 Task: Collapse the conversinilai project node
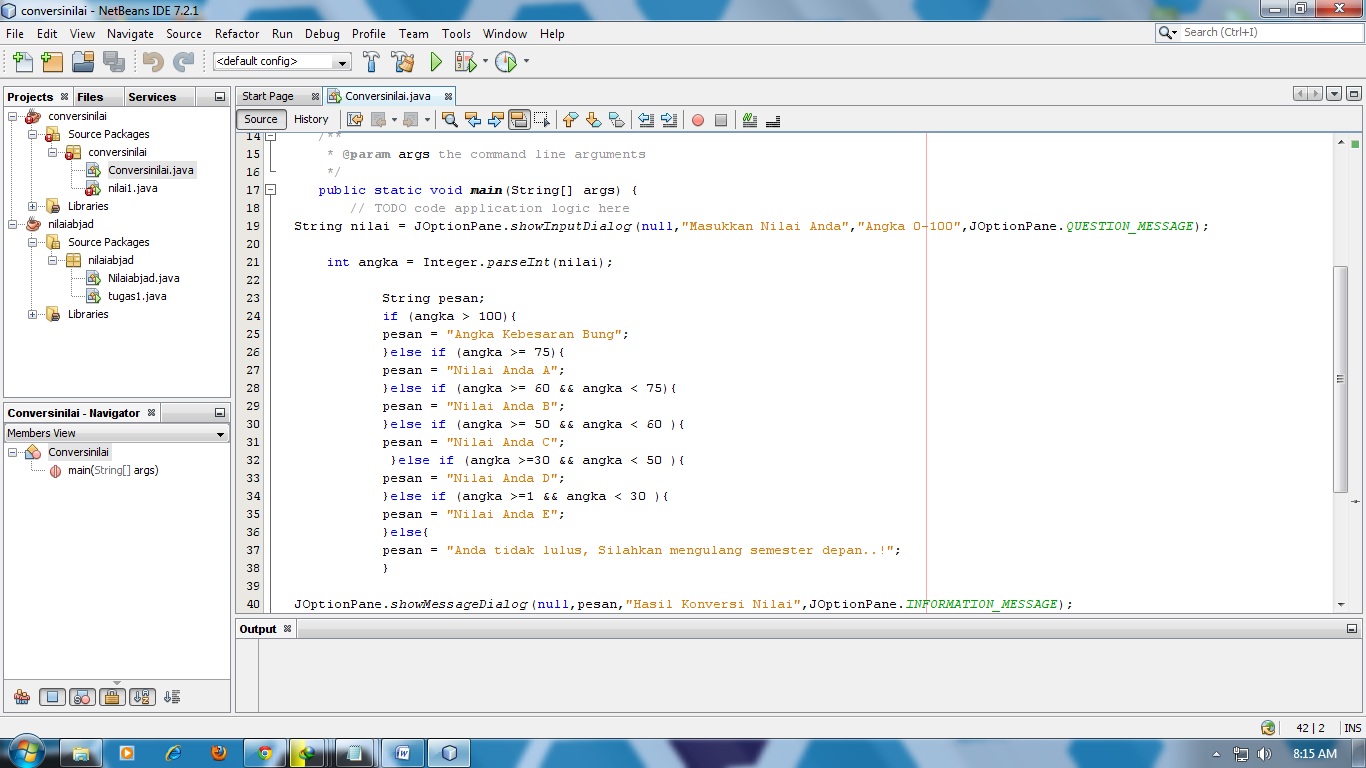tap(14, 116)
